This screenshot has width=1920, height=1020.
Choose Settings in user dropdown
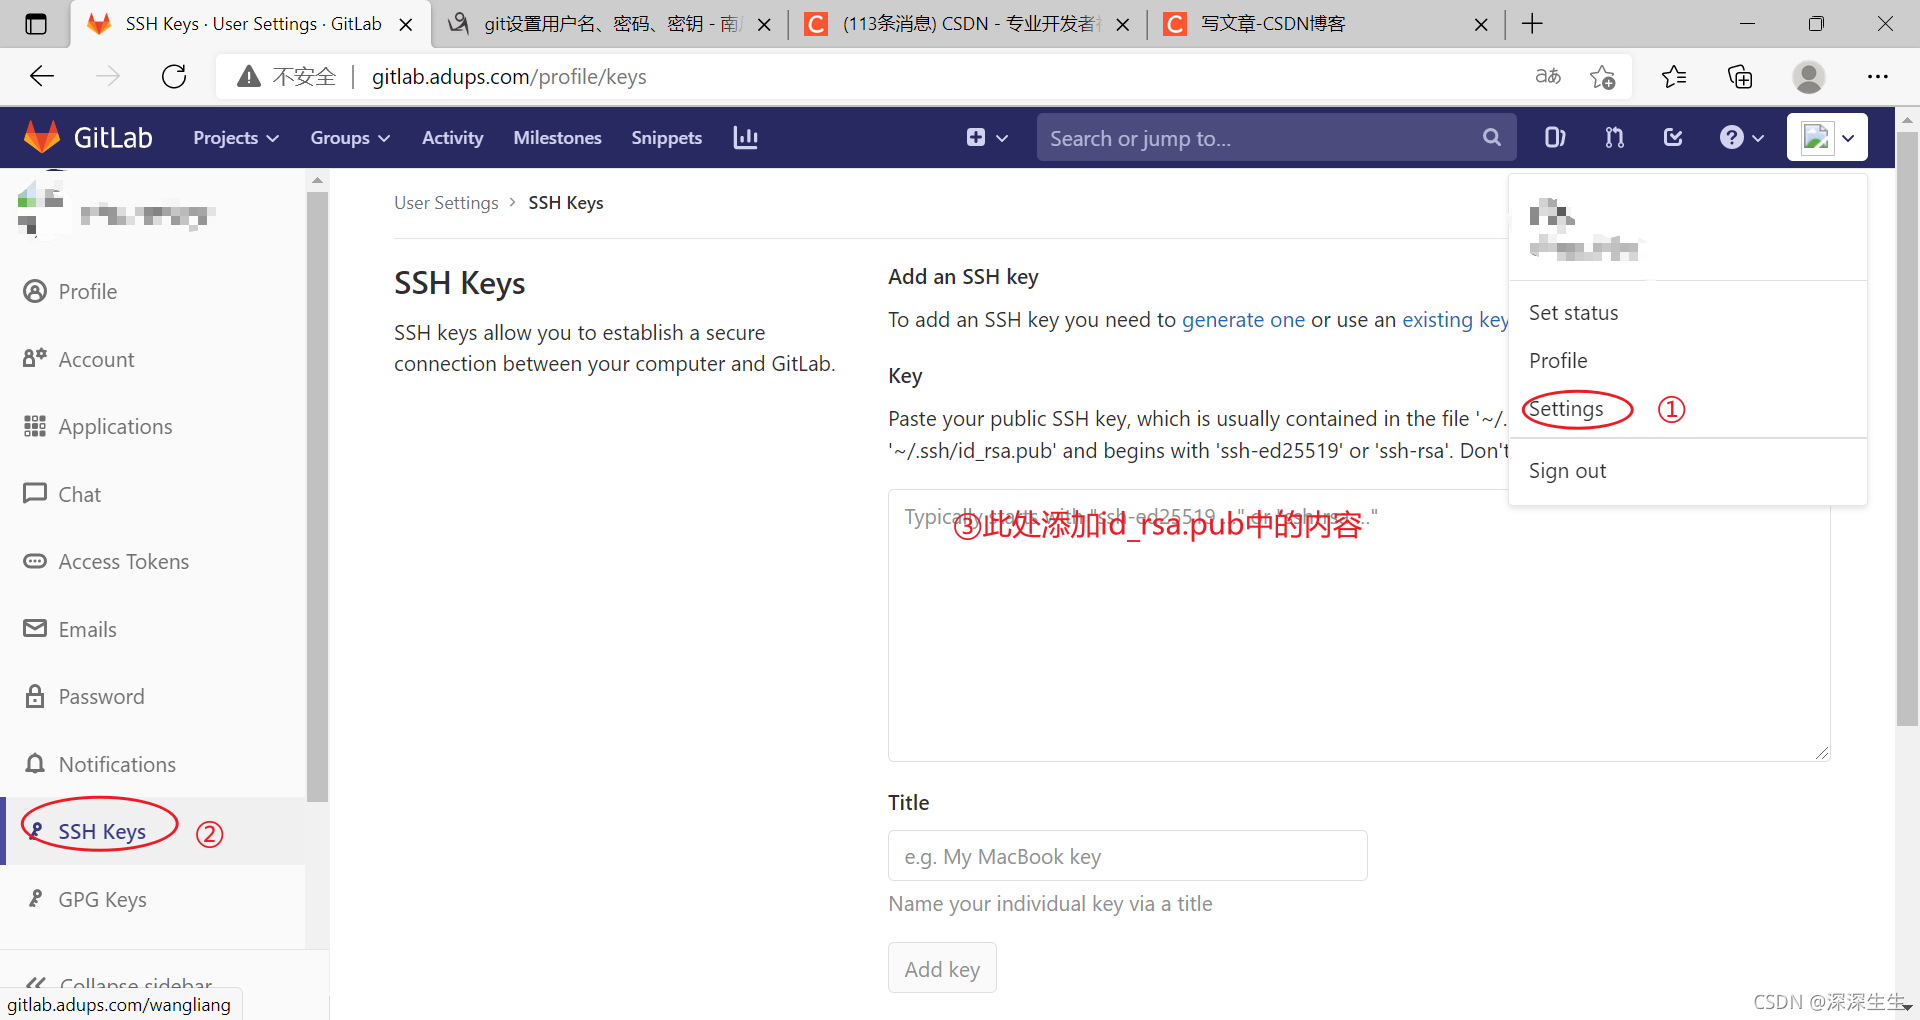point(1566,409)
